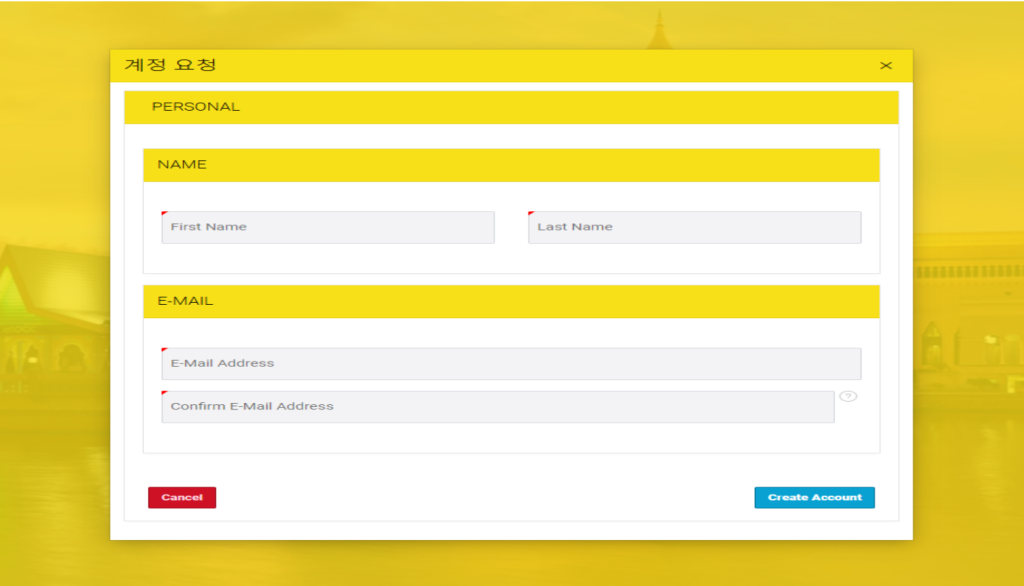1024x586 pixels.
Task: Click into the Last Name field
Action: click(694, 227)
